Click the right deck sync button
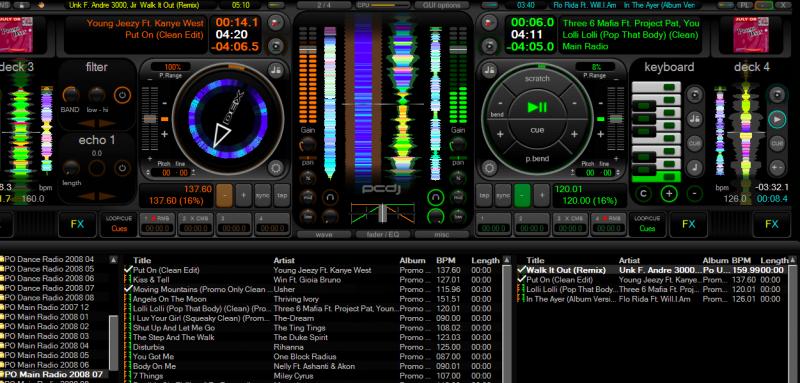The height and width of the screenshot is (383, 800). click(503, 195)
